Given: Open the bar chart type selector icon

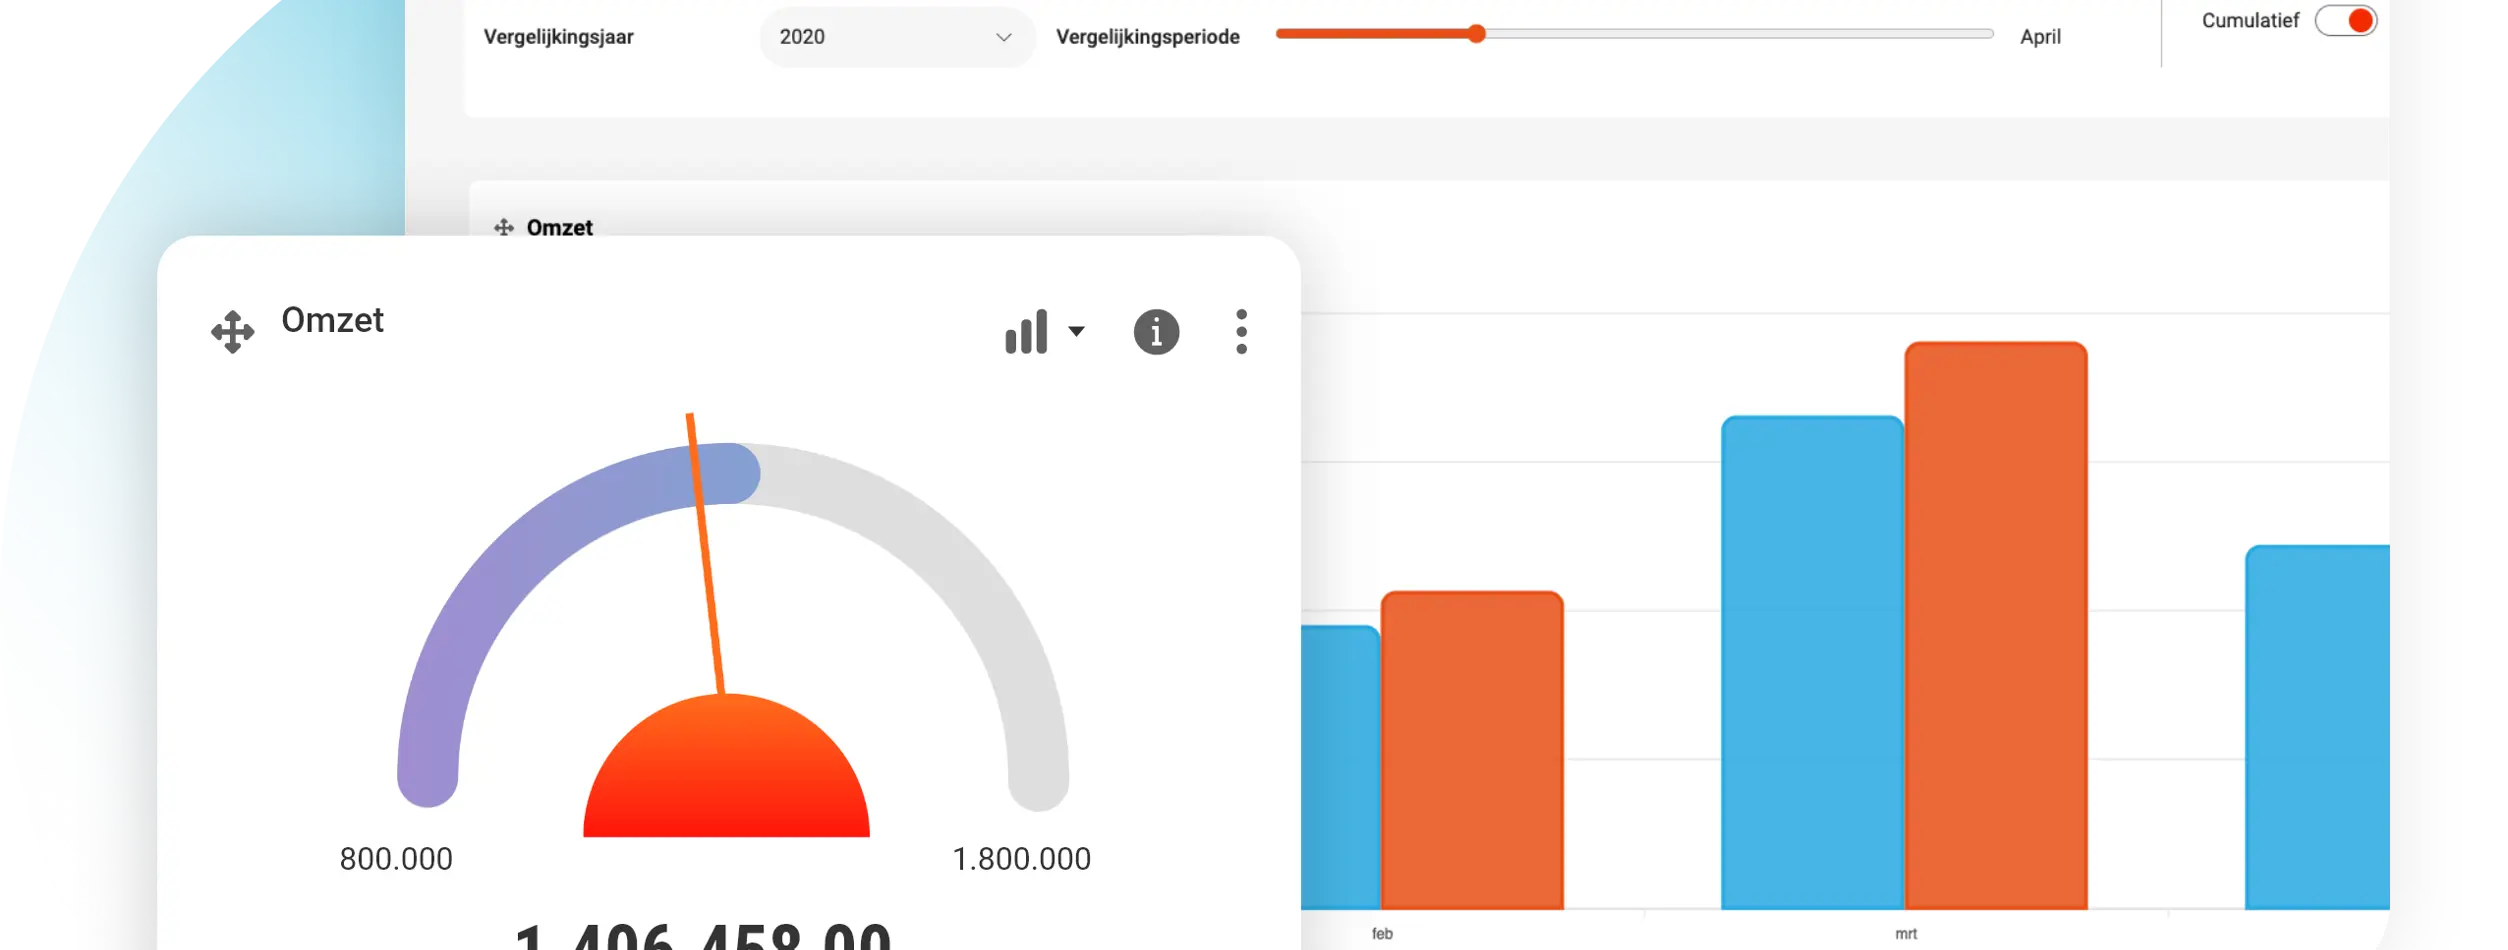Looking at the screenshot, I should pos(1026,332).
